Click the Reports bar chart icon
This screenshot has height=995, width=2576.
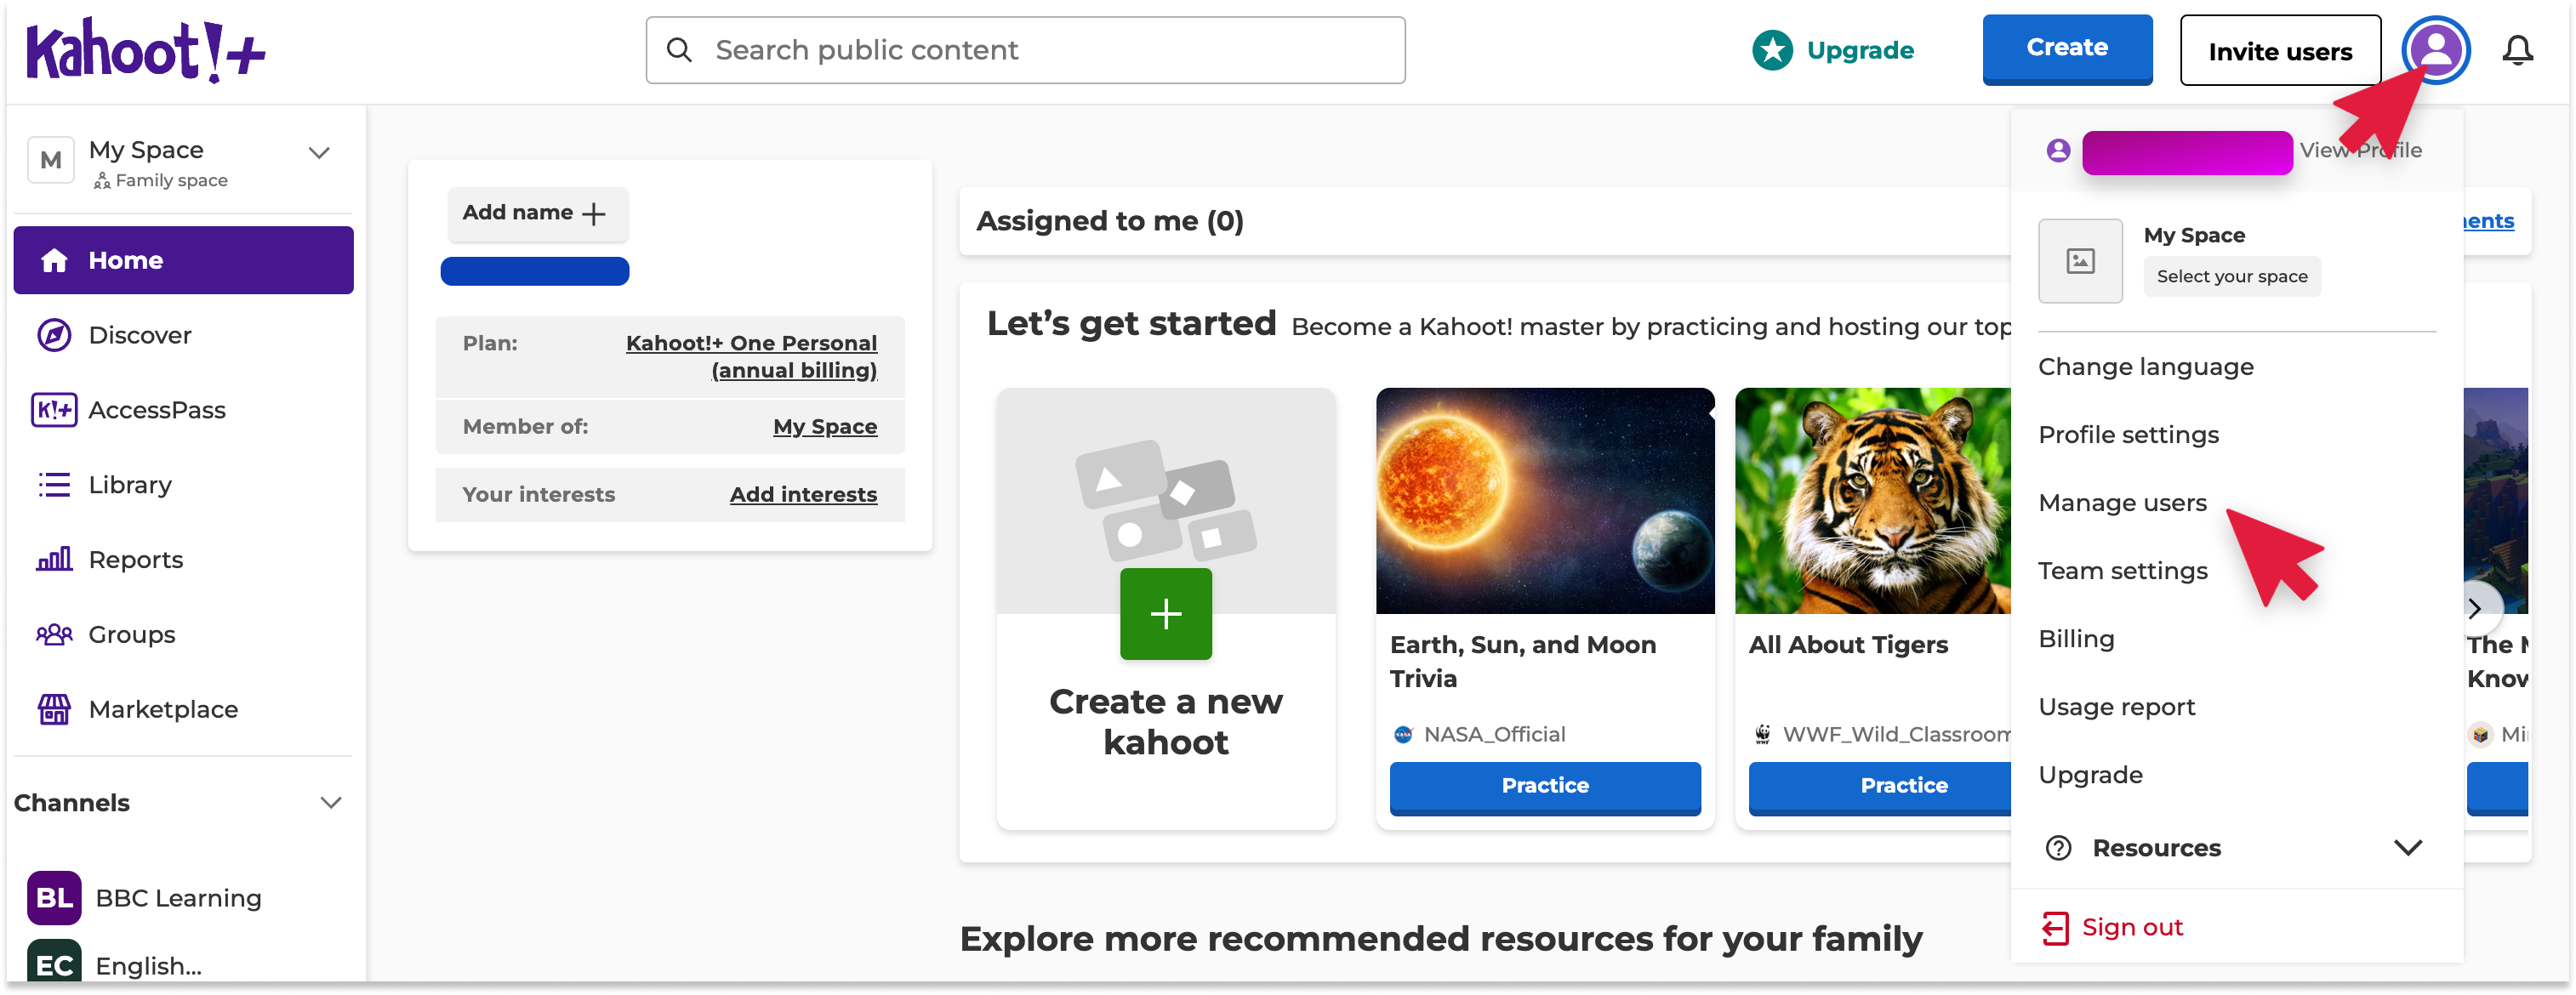click(54, 560)
